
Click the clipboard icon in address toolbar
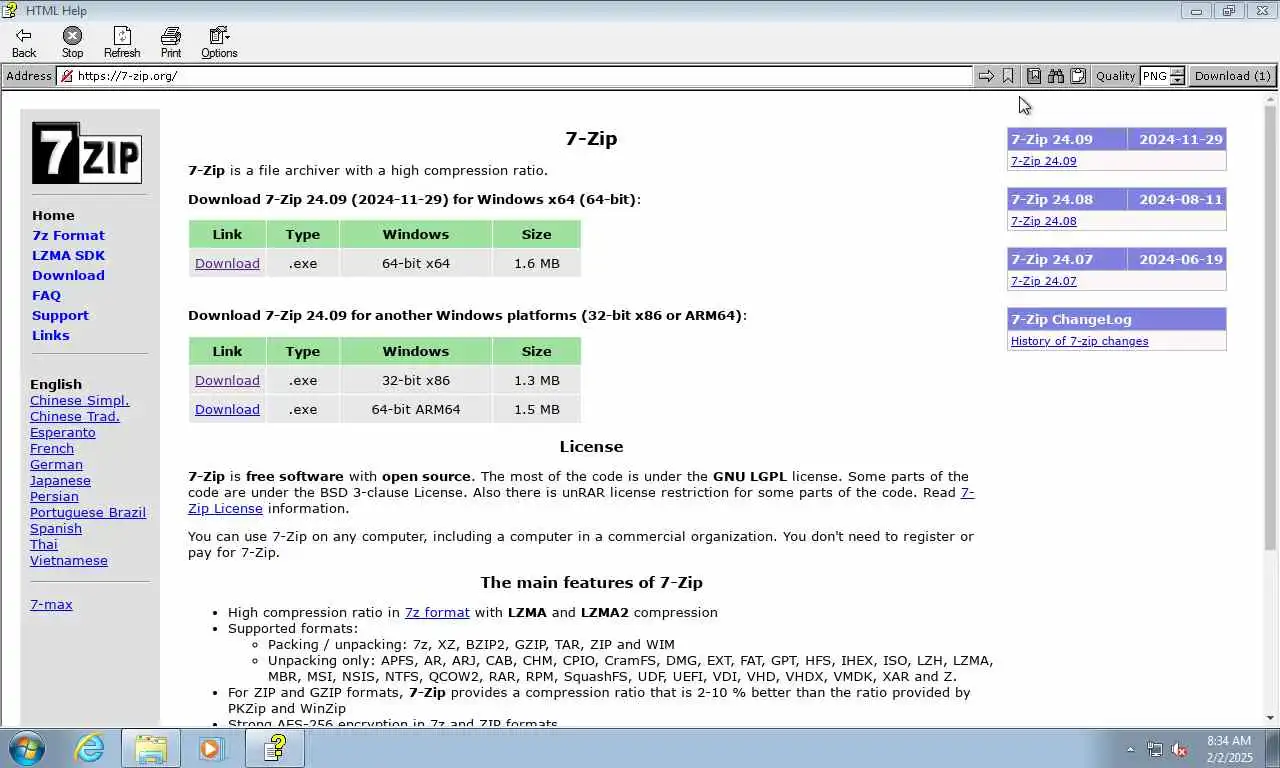click(1078, 76)
